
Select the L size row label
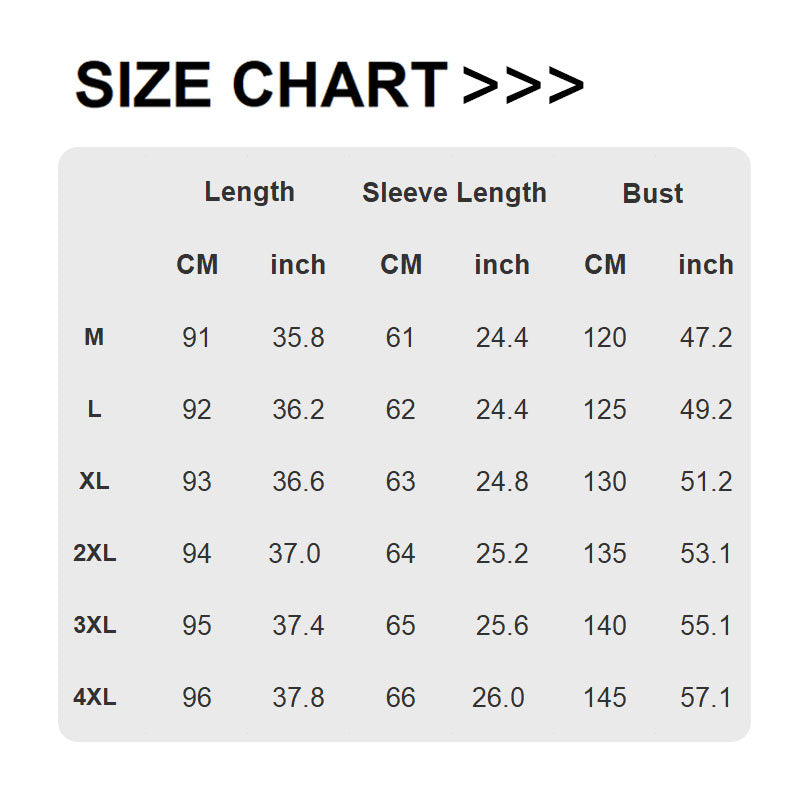[94, 409]
